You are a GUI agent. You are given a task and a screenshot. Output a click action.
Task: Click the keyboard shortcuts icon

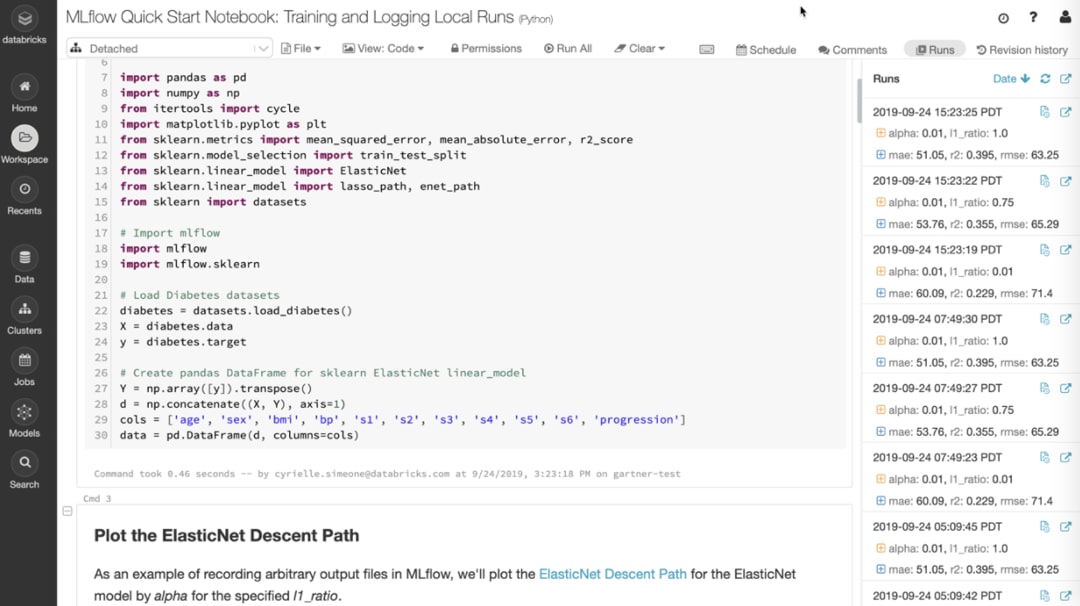coord(707,49)
